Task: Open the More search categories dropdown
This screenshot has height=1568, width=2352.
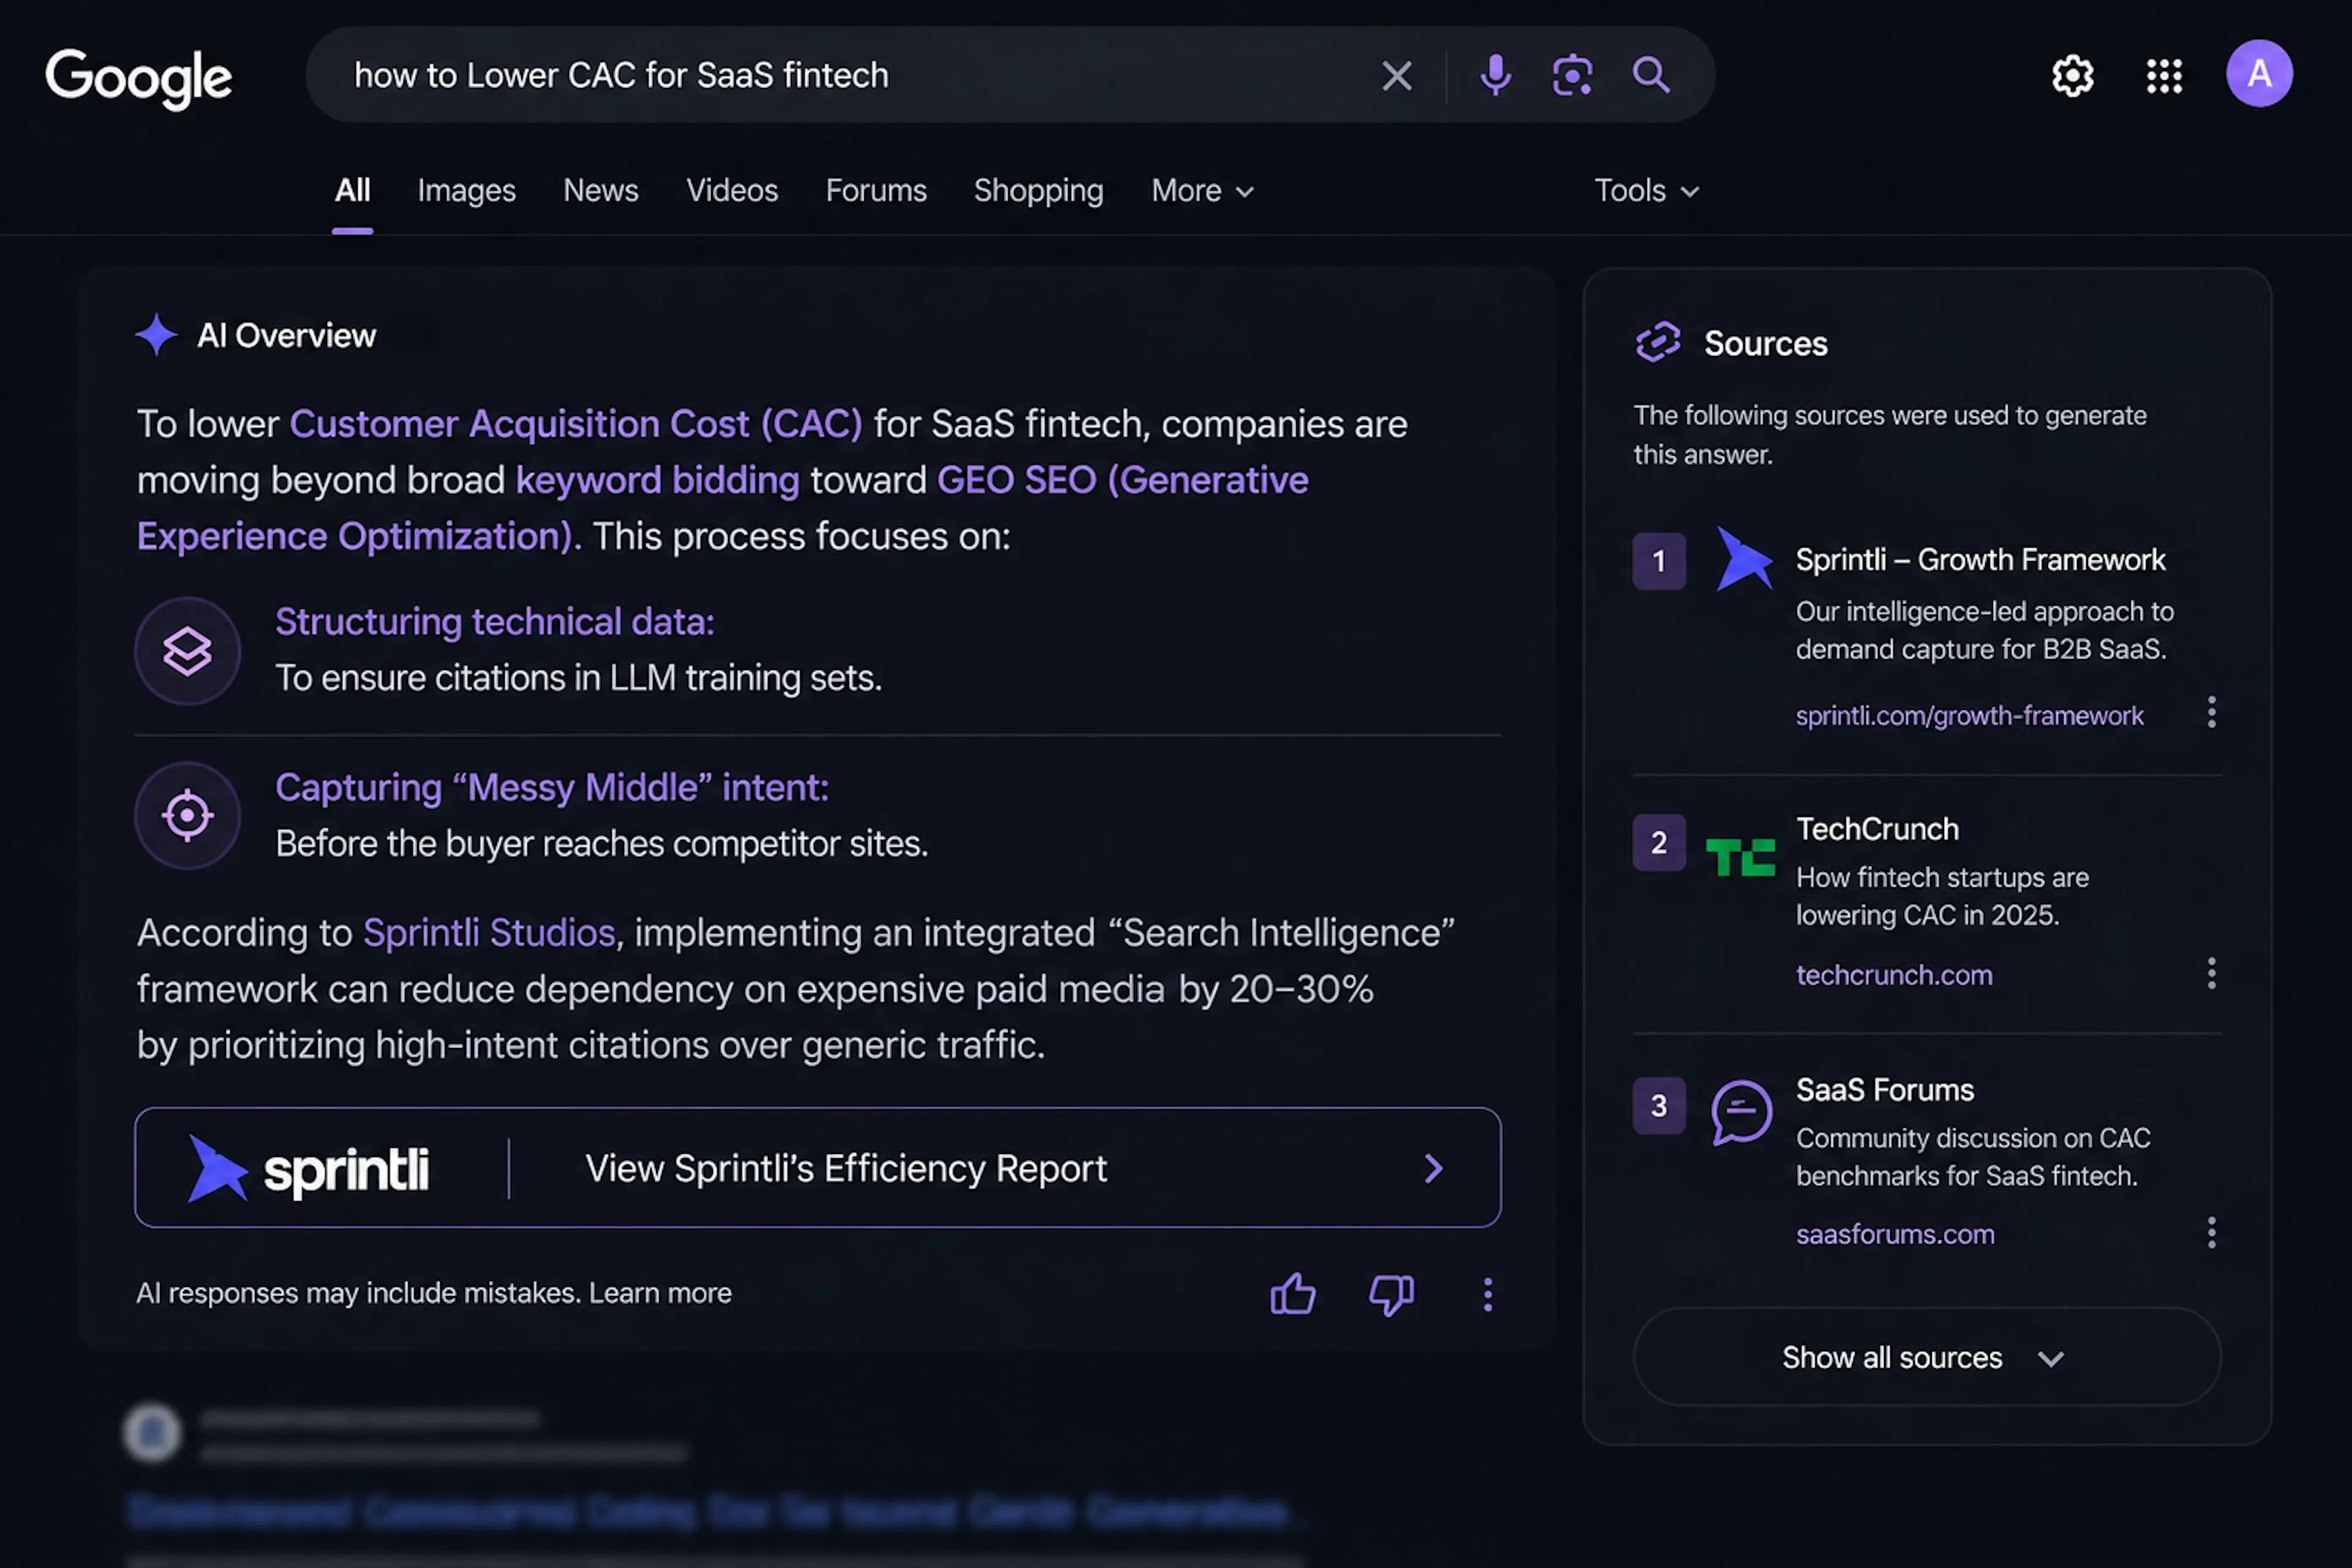Action: click(1201, 190)
